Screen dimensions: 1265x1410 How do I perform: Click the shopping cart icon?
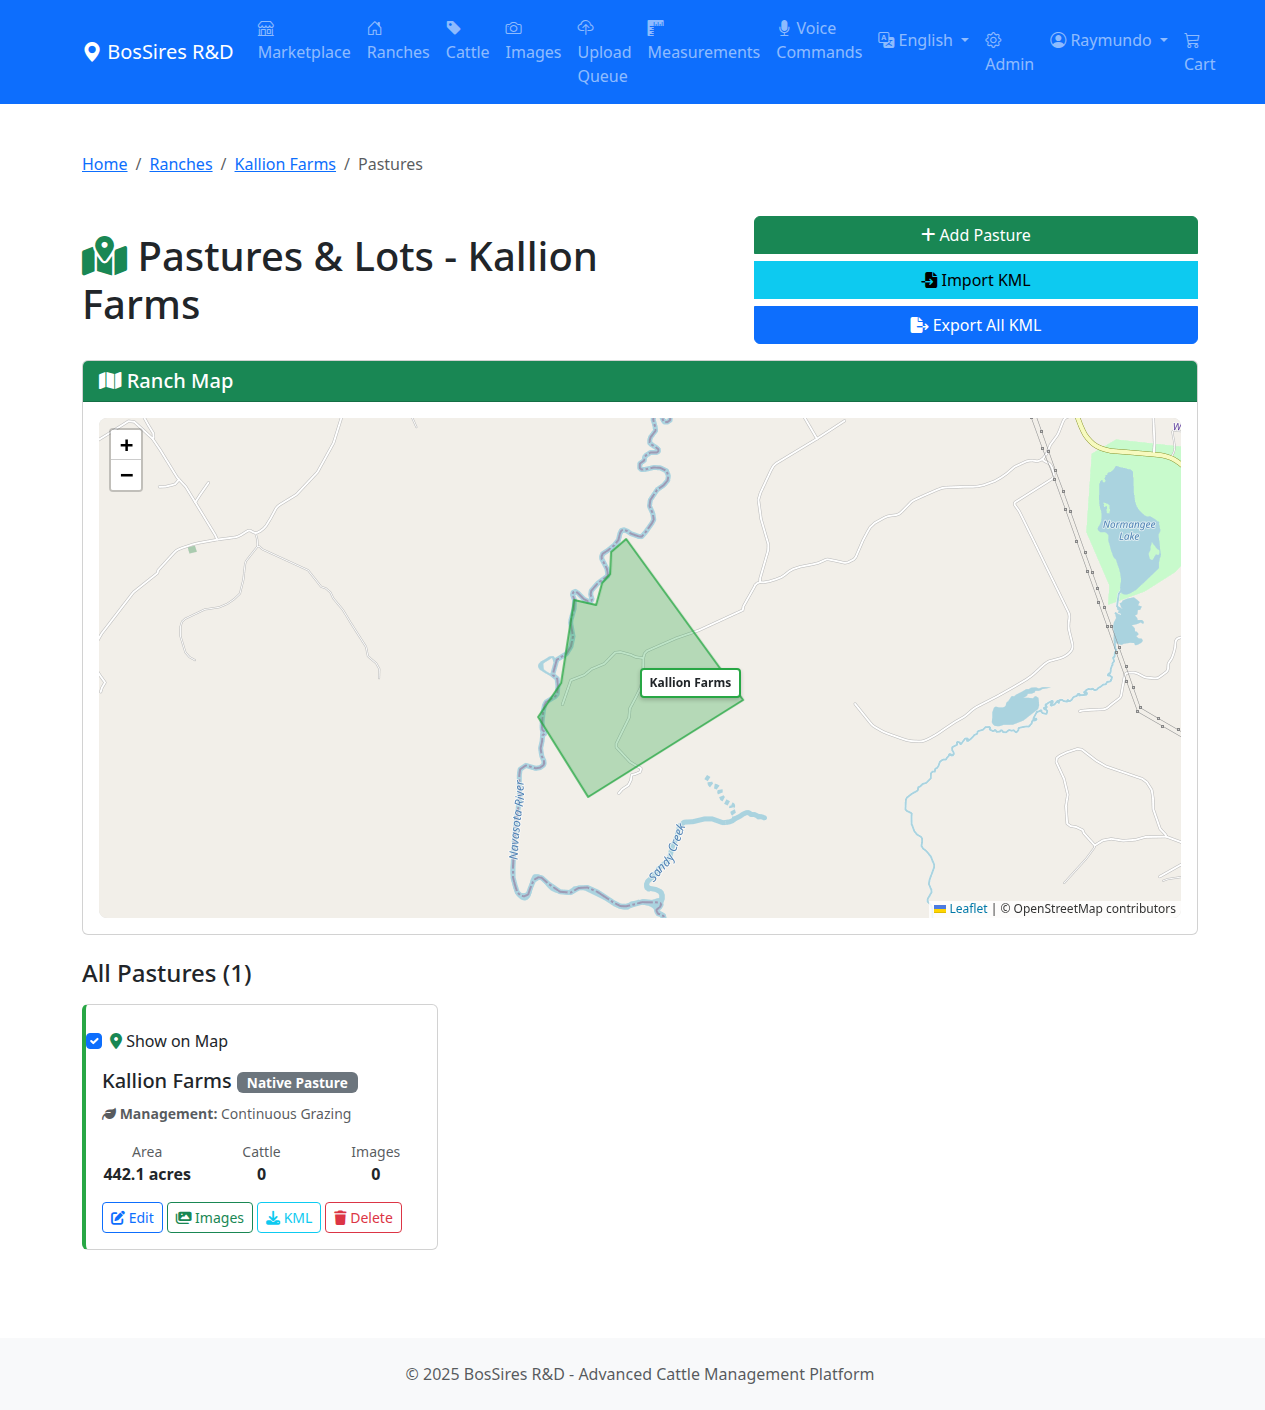(1193, 40)
